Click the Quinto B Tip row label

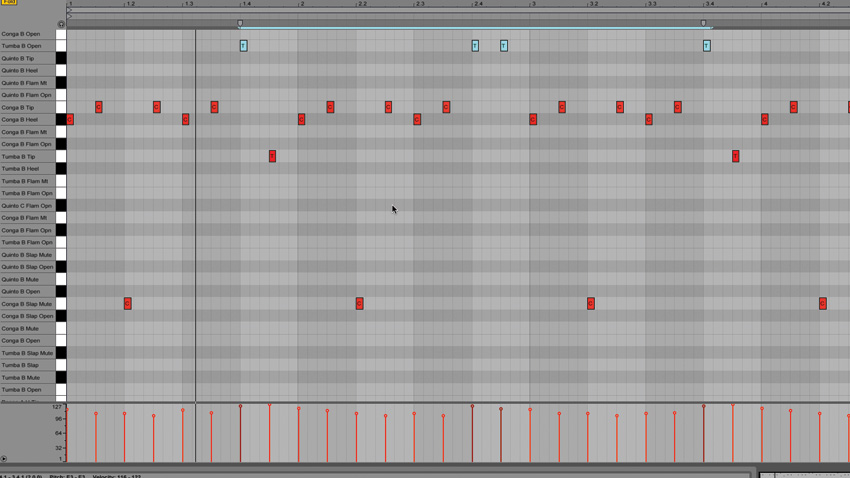[18, 59]
